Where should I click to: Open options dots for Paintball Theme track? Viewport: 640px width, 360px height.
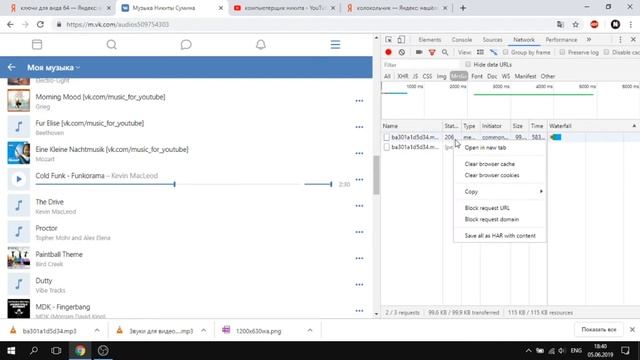tap(359, 258)
